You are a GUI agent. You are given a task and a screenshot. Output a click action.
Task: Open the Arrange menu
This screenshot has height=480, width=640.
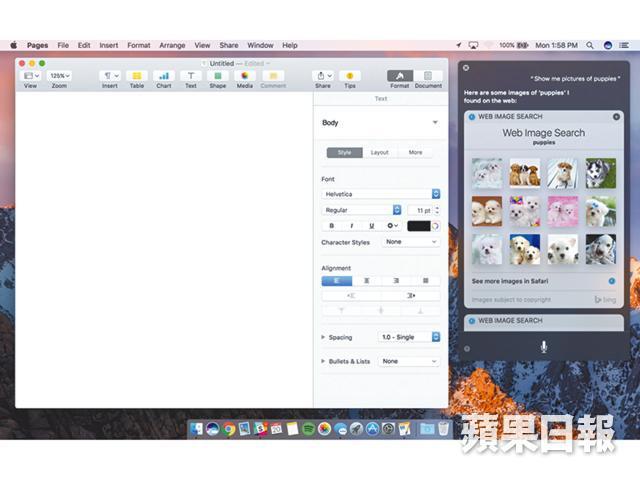pyautogui.click(x=172, y=45)
